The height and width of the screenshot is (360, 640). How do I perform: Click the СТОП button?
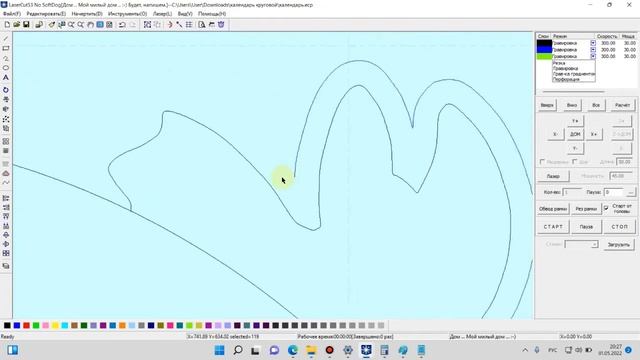[x=620, y=227]
